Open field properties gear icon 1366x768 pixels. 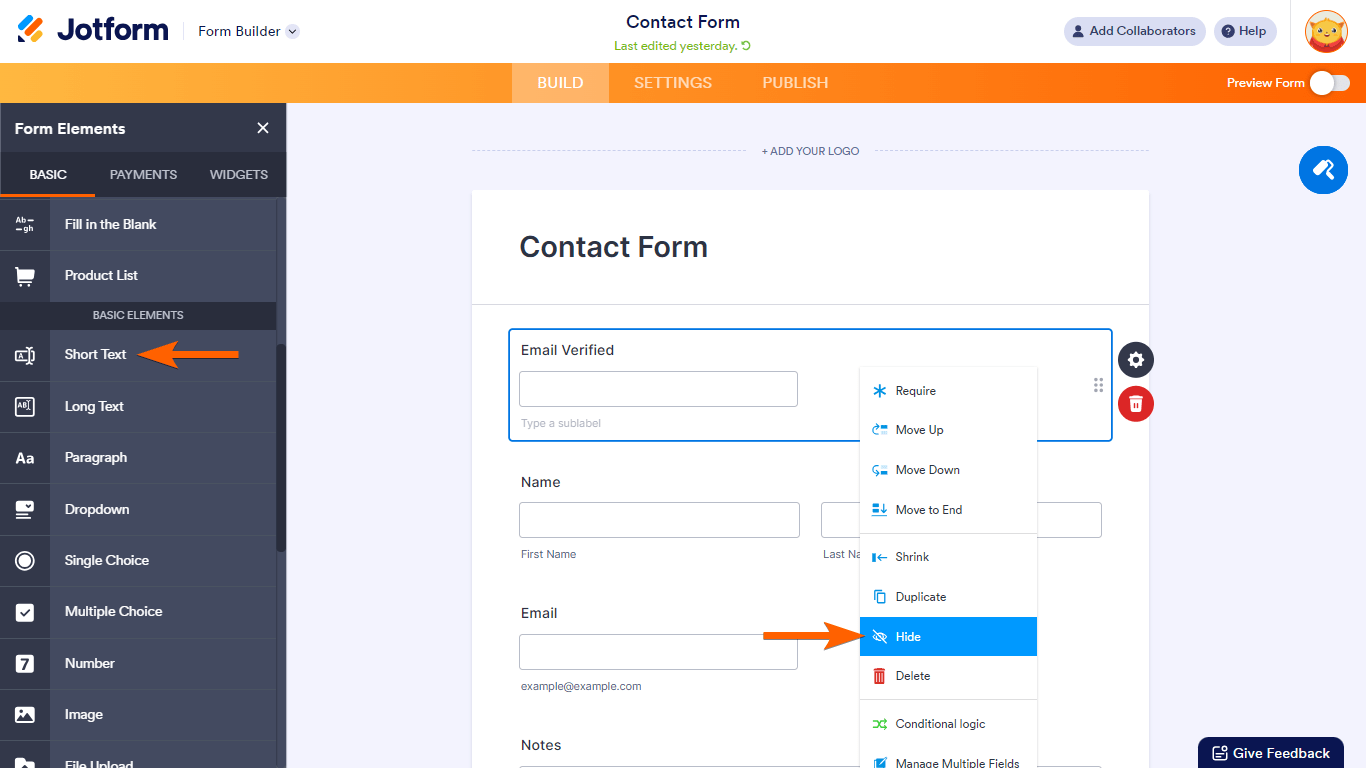(1136, 360)
